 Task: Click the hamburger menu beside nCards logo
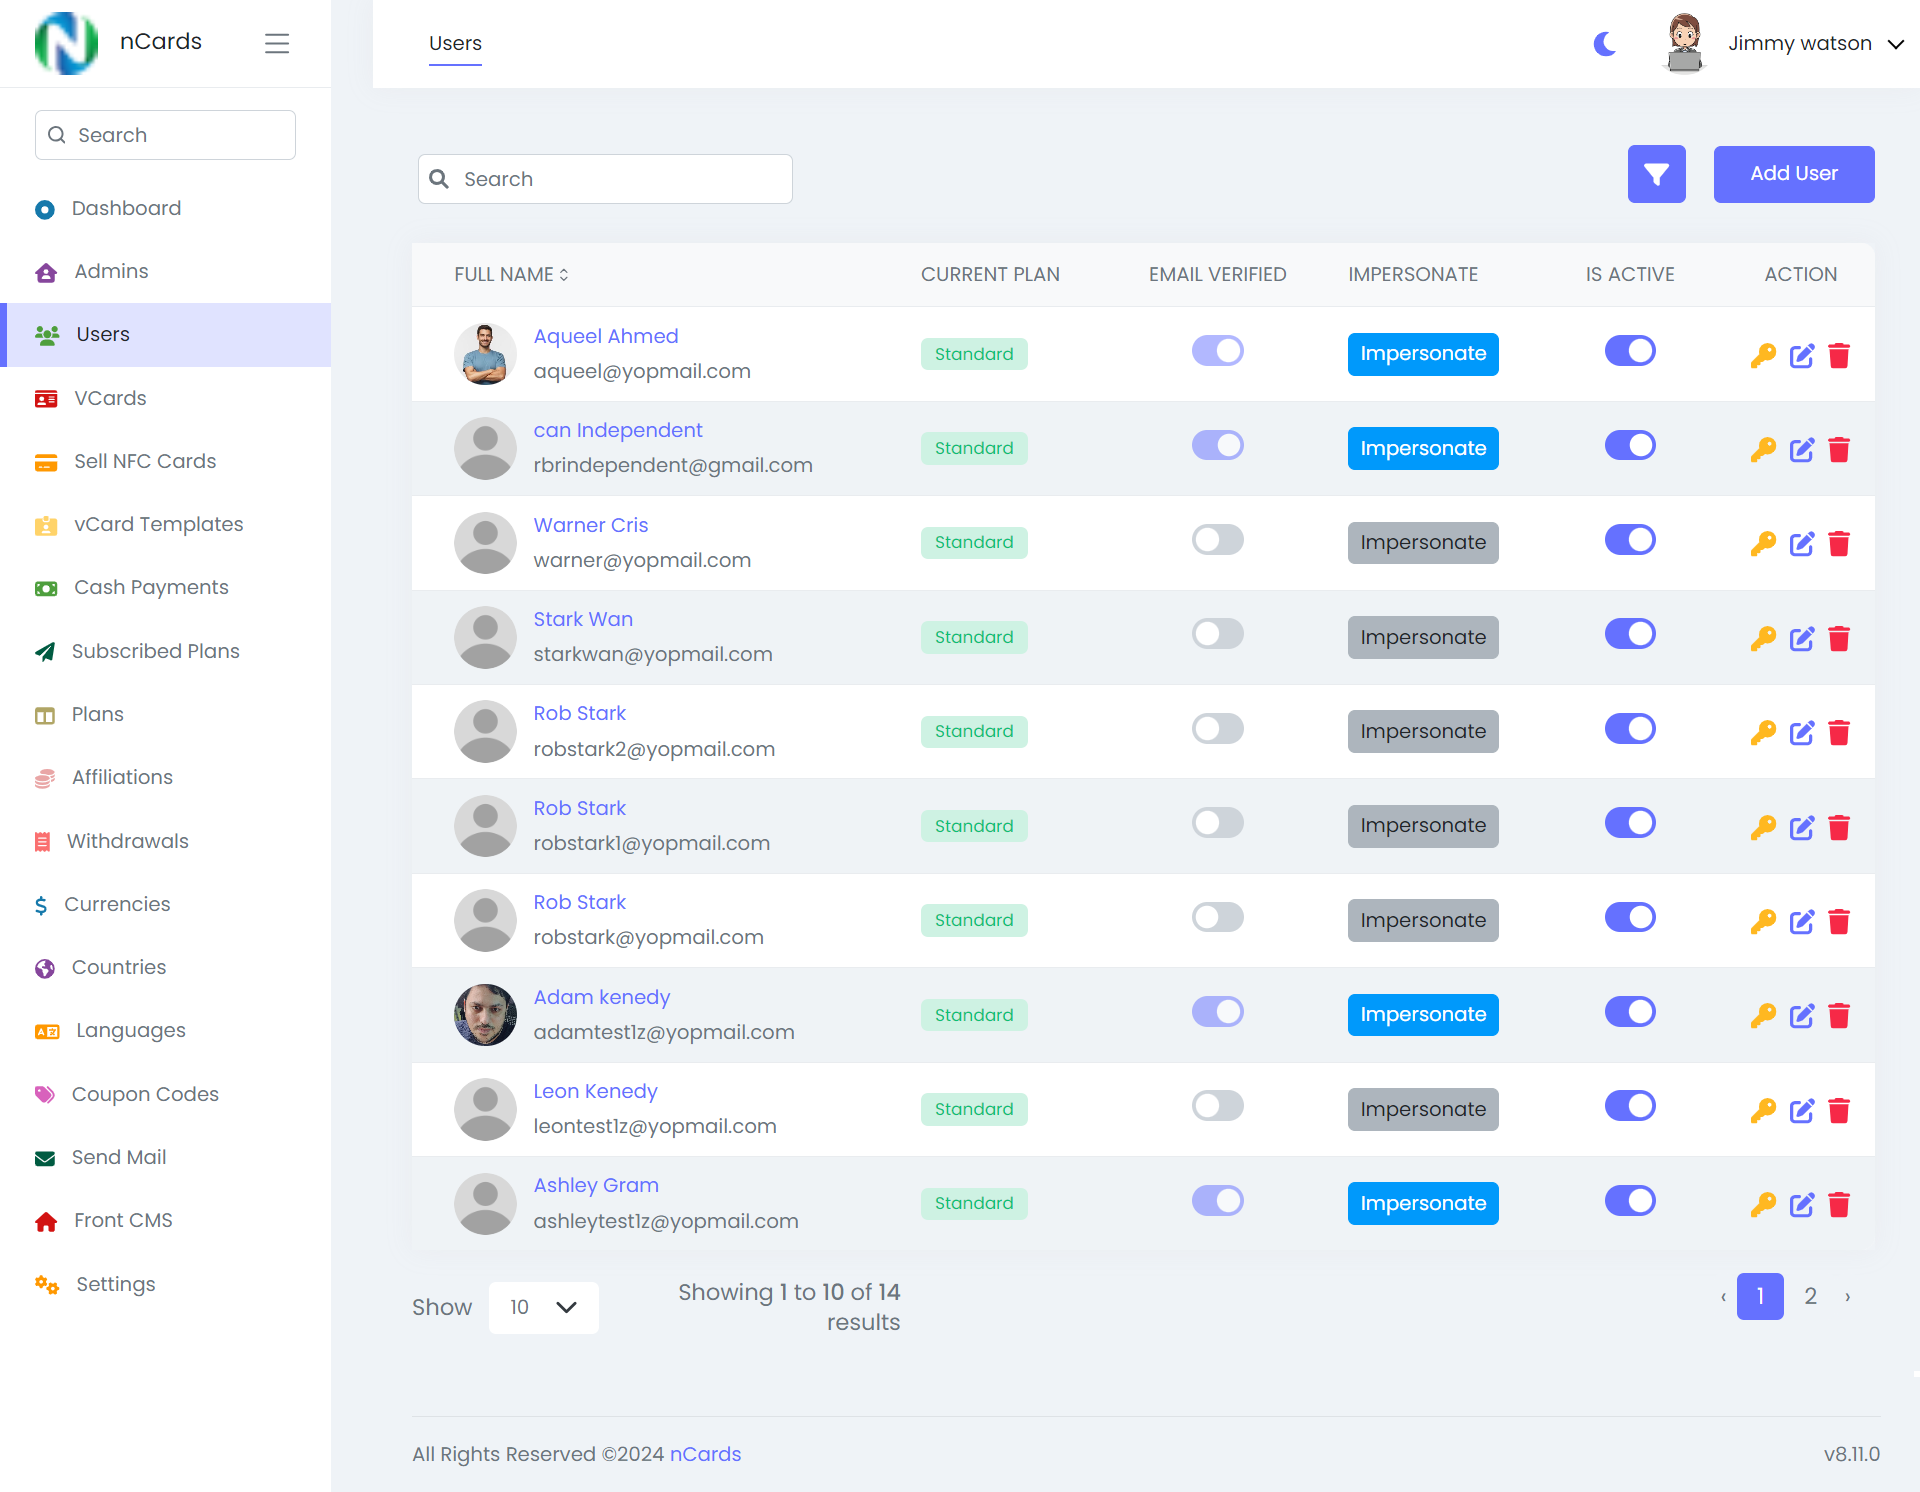(x=277, y=43)
